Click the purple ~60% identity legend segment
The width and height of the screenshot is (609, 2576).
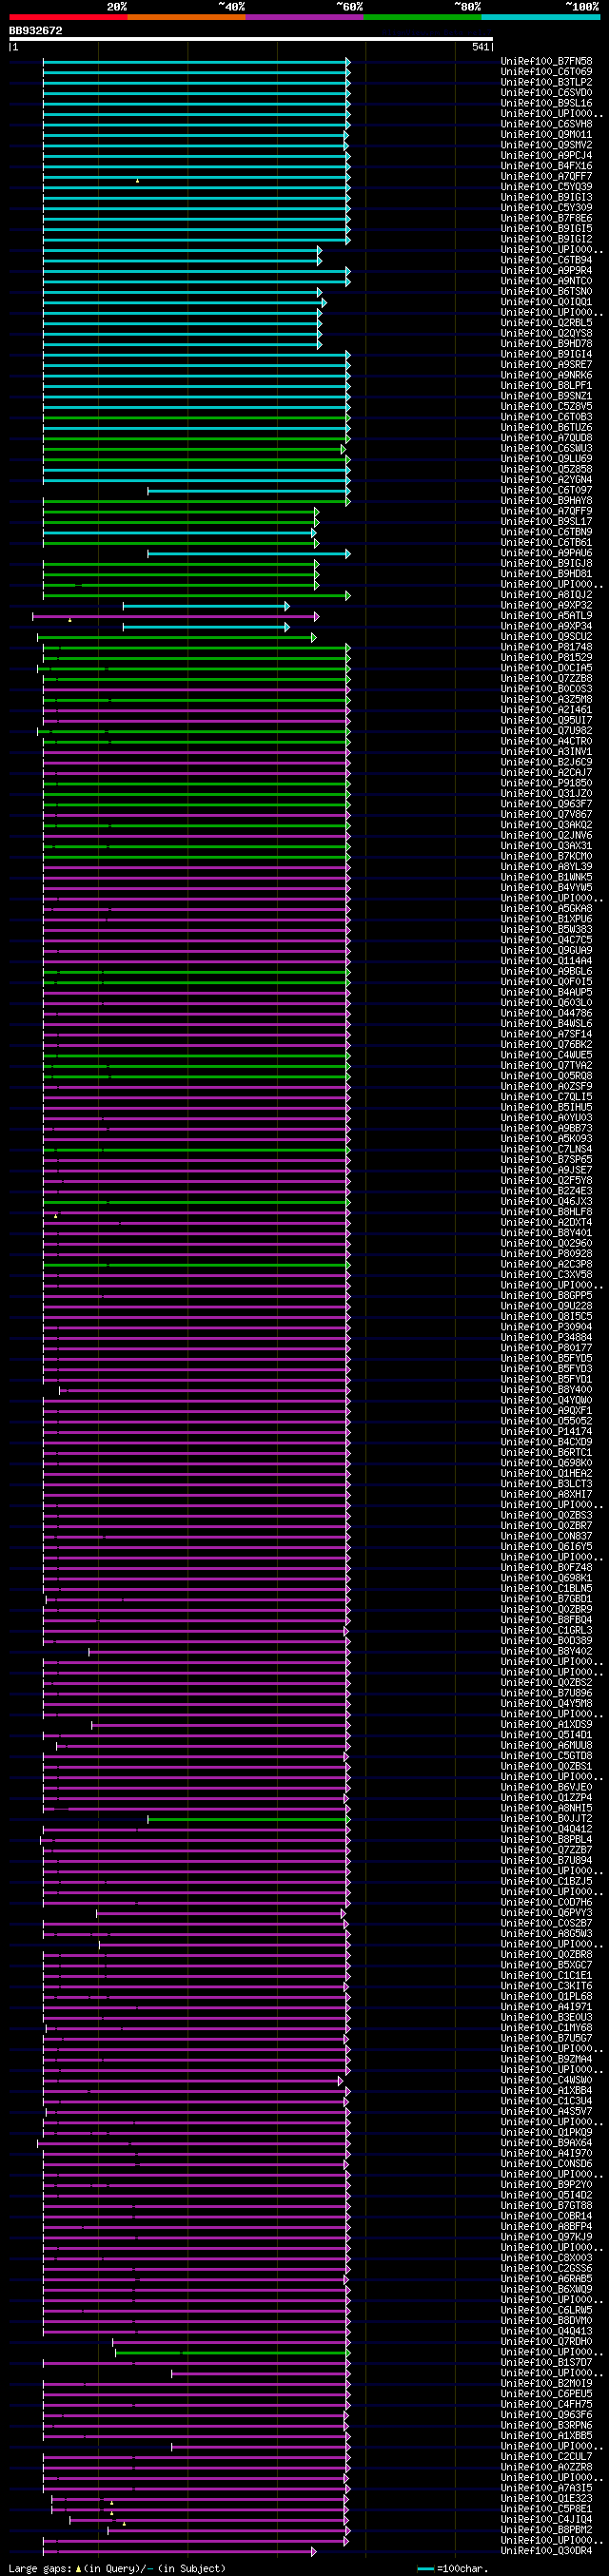click(304, 17)
